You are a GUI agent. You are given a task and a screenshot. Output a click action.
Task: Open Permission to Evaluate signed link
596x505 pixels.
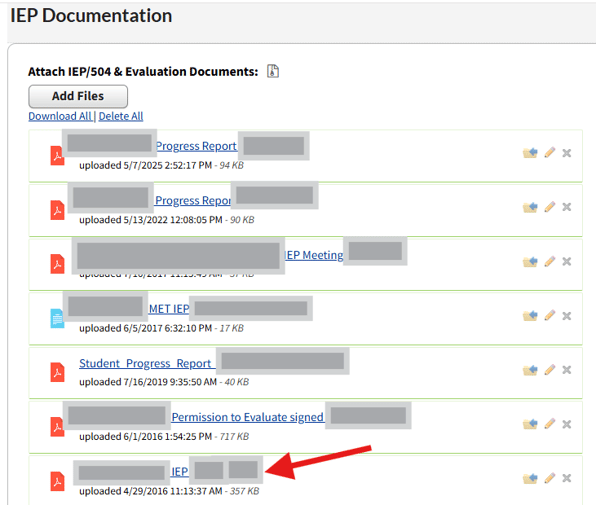[x=247, y=417]
